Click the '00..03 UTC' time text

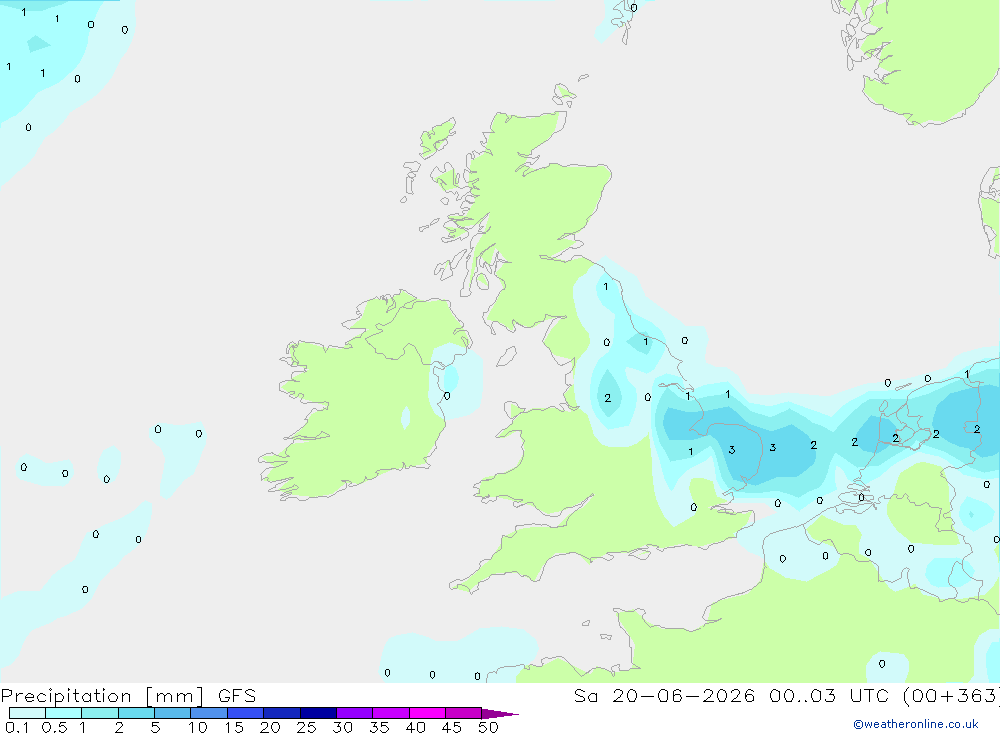pyautogui.click(x=829, y=696)
